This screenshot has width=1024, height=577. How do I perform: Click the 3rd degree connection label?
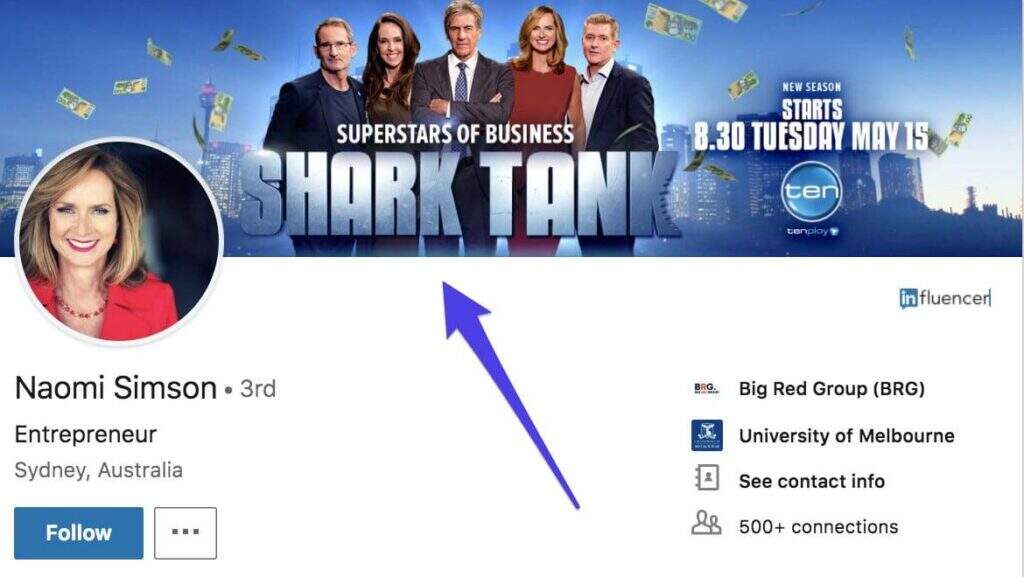coord(258,389)
